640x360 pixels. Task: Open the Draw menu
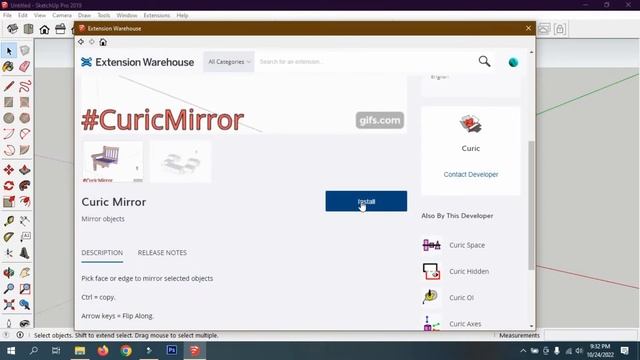click(84, 15)
